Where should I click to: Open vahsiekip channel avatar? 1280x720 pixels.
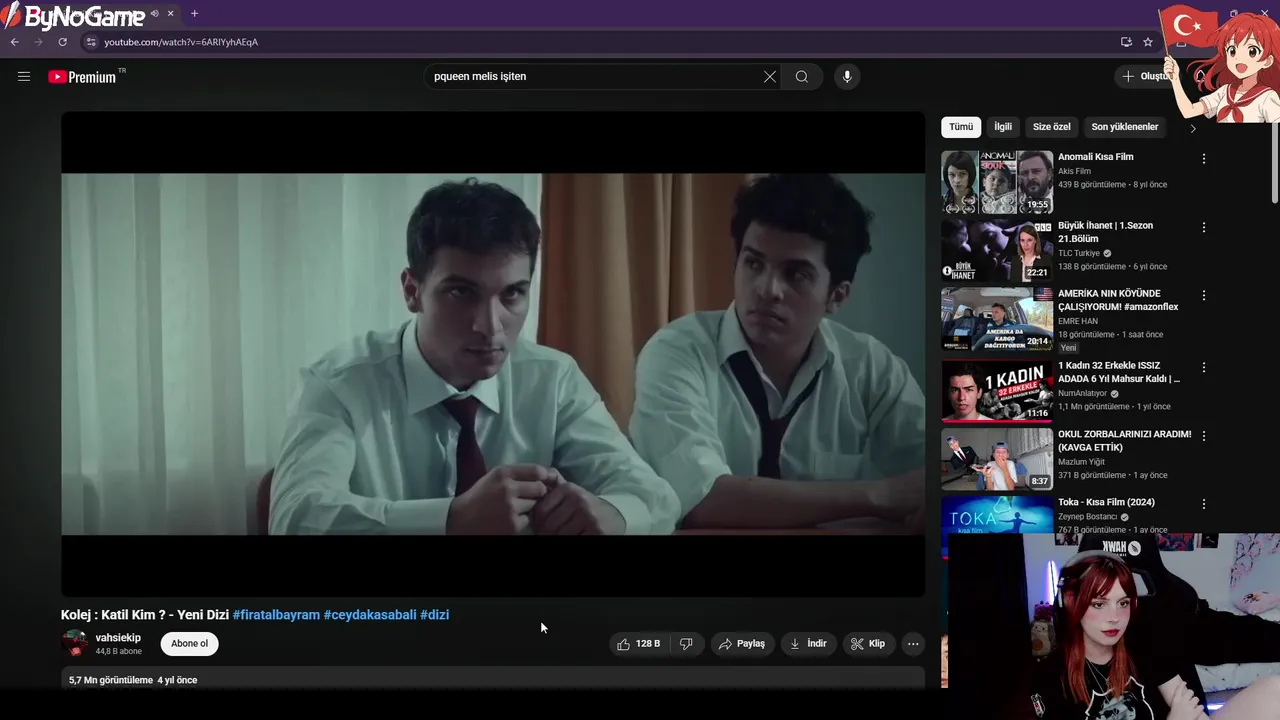coord(75,643)
